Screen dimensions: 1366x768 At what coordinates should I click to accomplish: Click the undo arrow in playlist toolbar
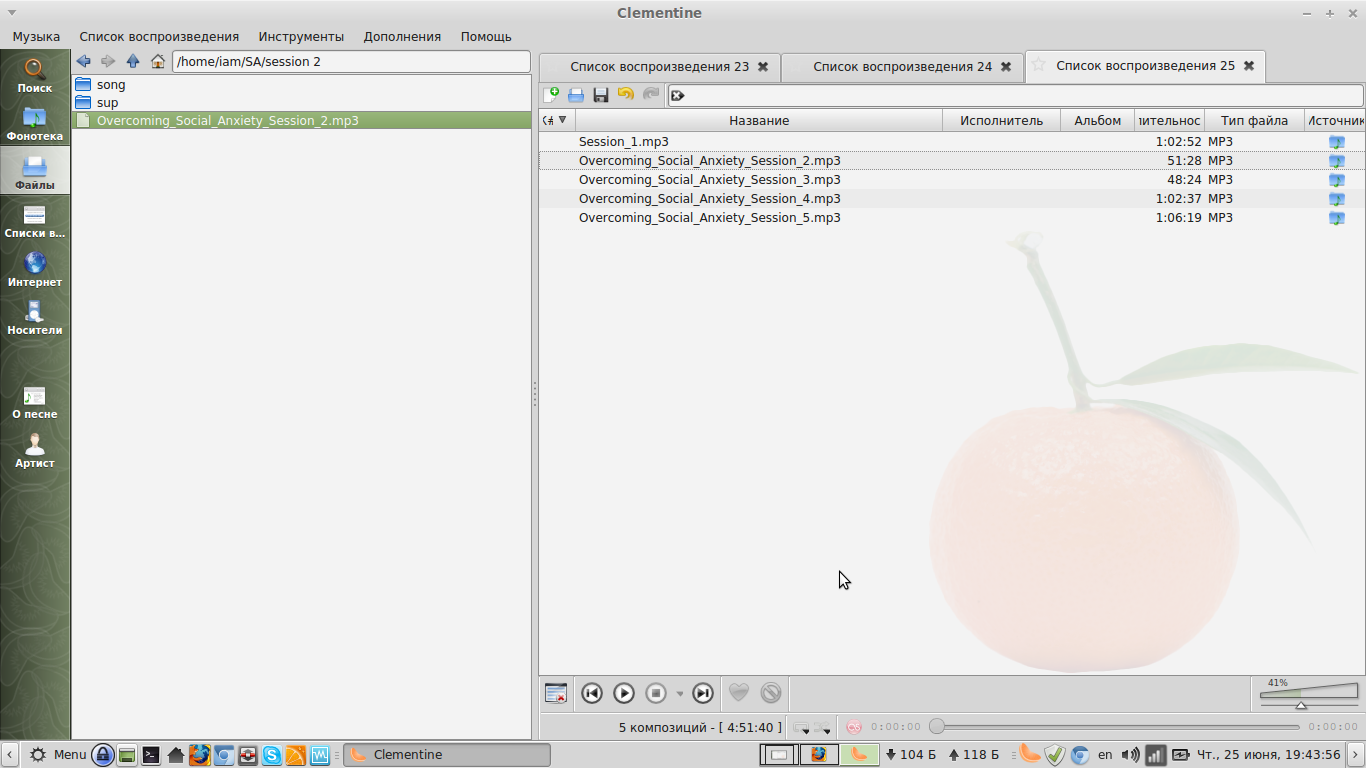tap(626, 95)
